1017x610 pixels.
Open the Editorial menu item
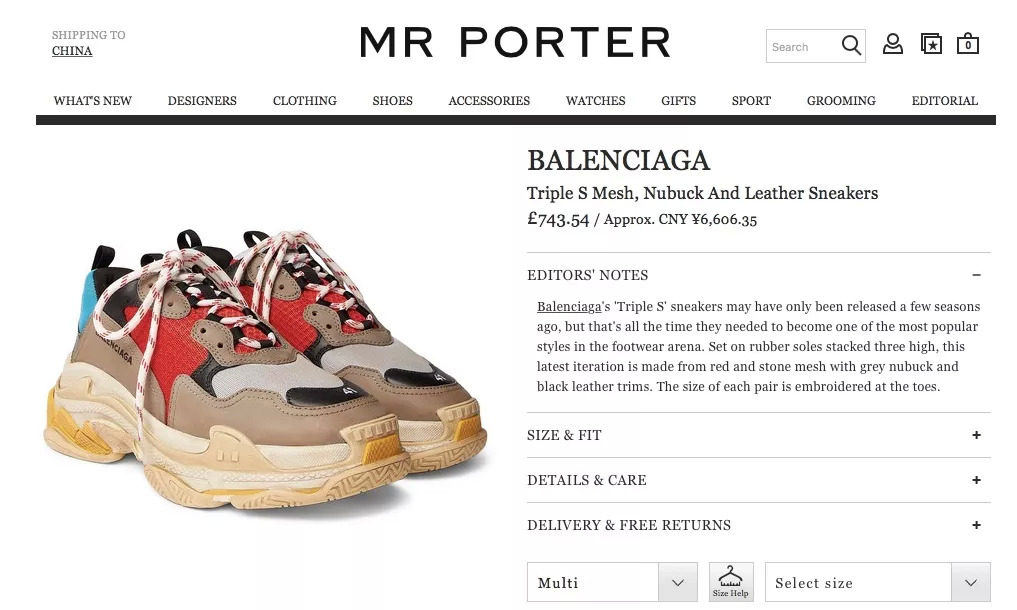[944, 101]
